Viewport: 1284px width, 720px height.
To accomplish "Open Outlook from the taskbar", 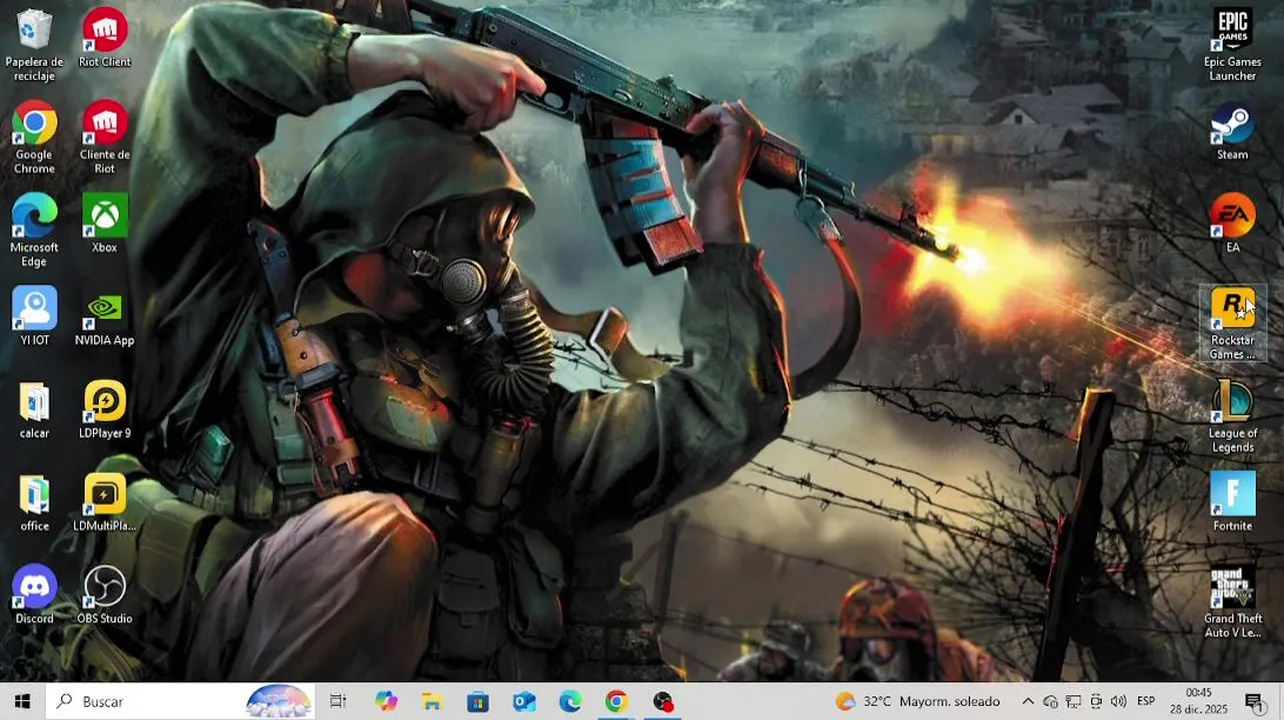I will coord(524,701).
